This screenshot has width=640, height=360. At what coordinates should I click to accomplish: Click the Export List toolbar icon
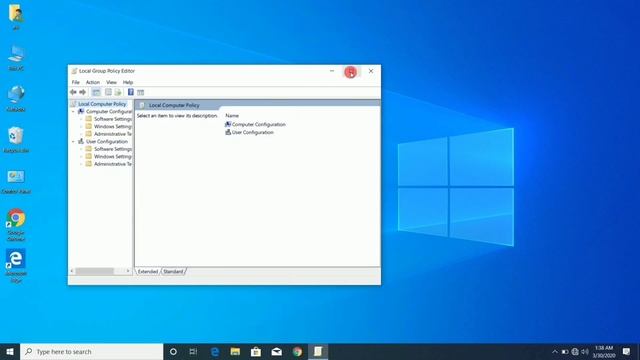coord(118,92)
